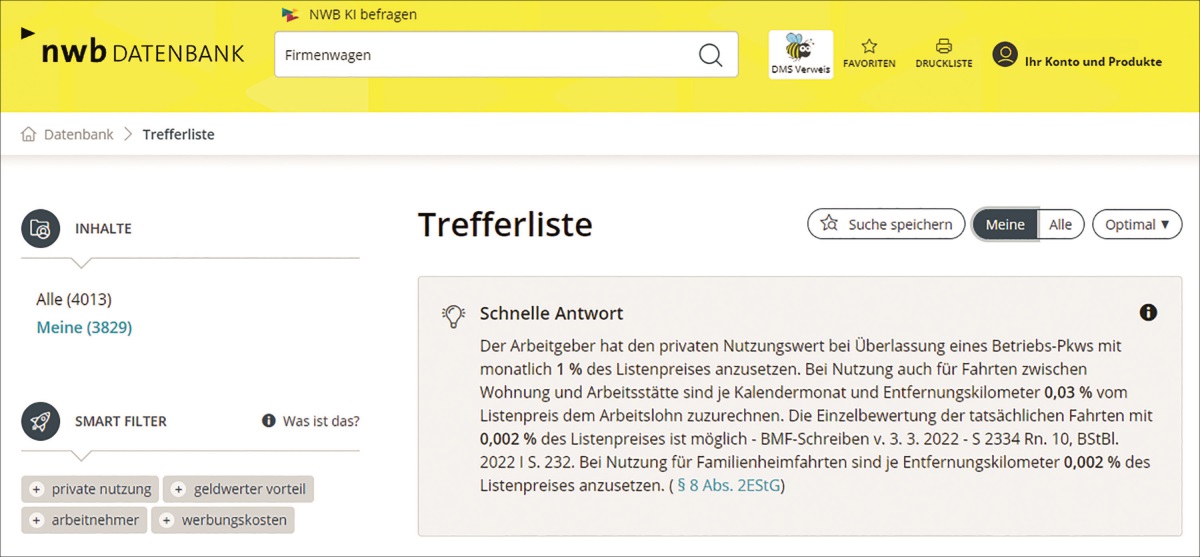Viewport: 1200px width, 557px height.
Task: Open the § 8 Abs. 2 EStG link
Action: (731, 486)
